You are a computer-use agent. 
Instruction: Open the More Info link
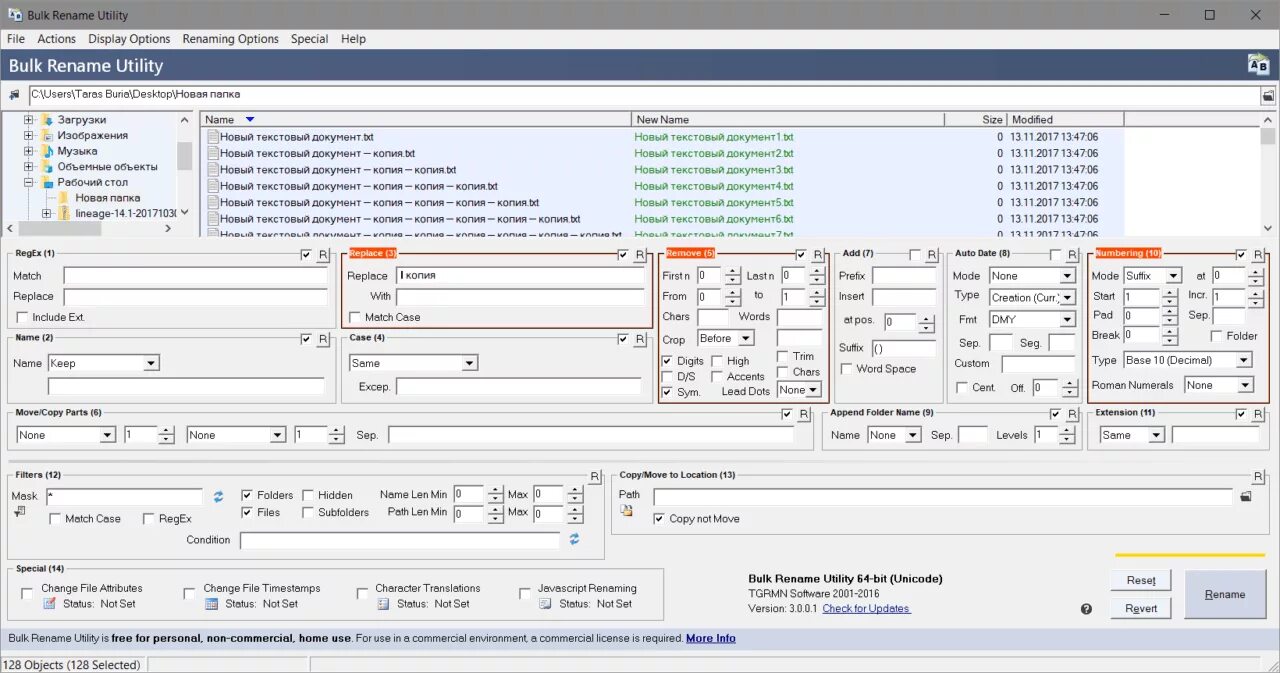click(711, 638)
